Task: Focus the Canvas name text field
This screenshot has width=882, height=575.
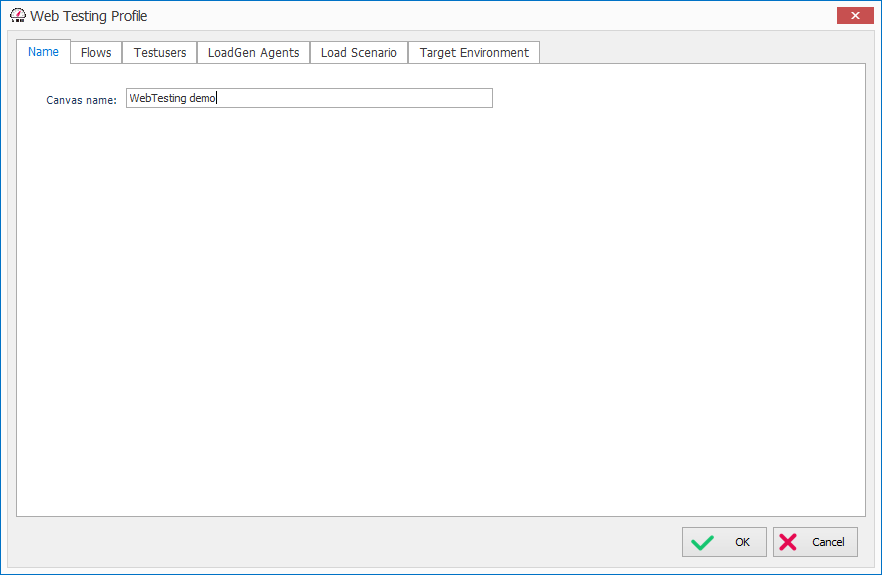Action: [x=350, y=98]
